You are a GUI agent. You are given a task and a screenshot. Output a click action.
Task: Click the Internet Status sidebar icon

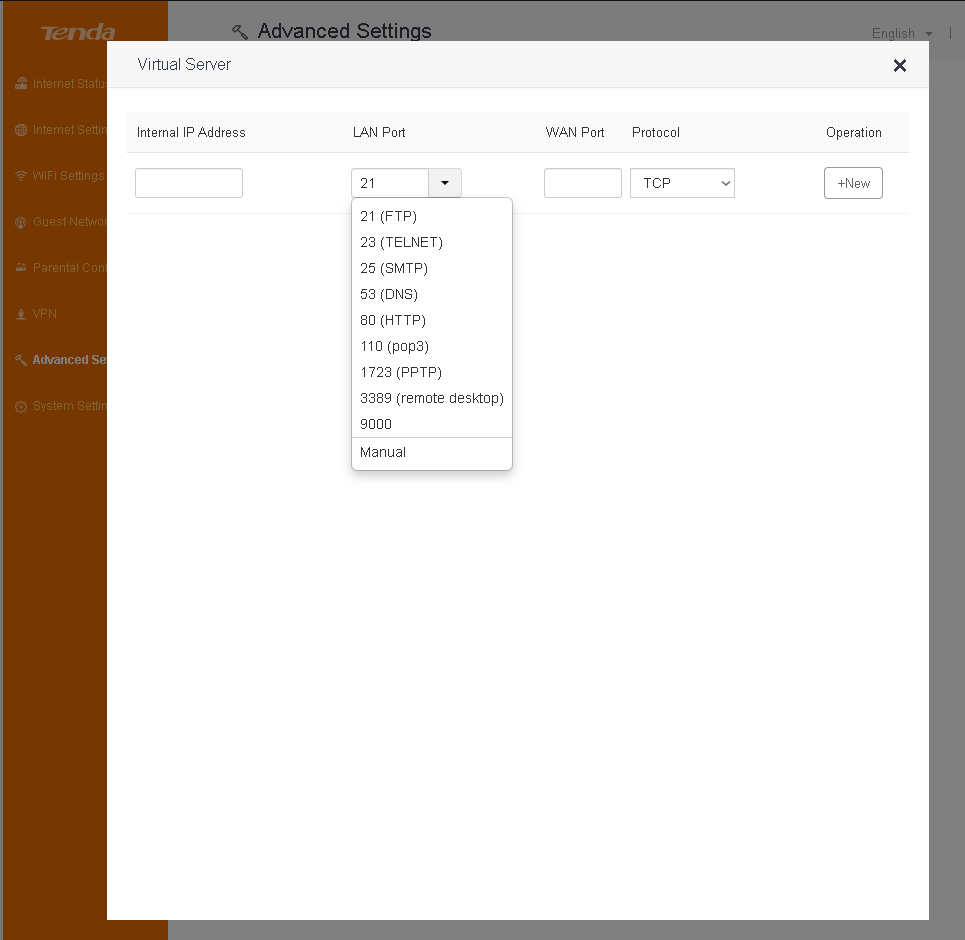click(x=21, y=84)
